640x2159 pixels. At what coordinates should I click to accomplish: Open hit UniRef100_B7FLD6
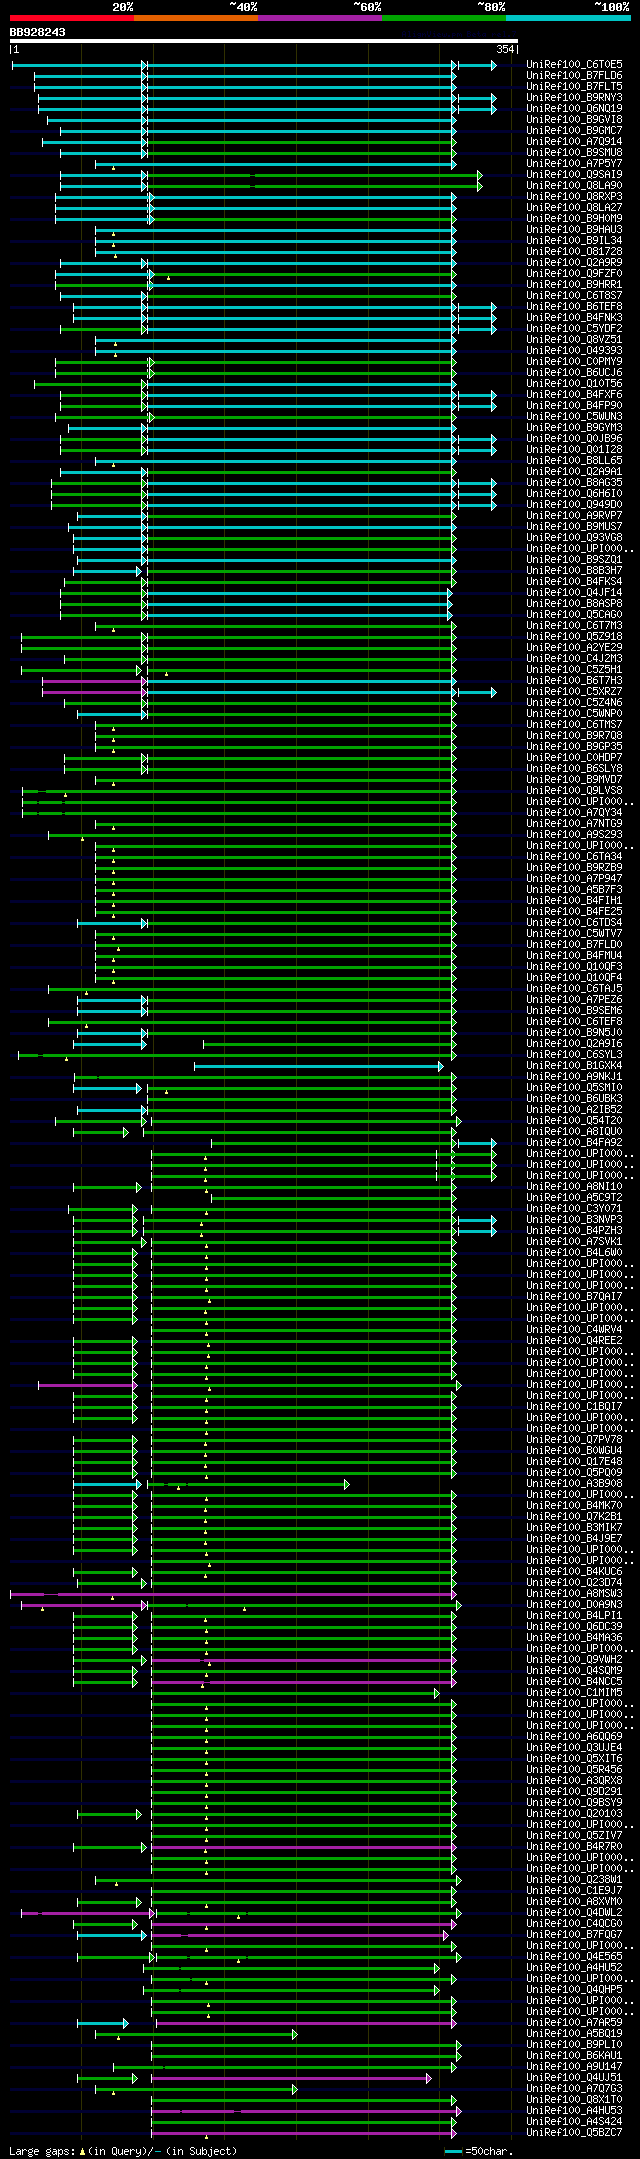pyautogui.click(x=574, y=75)
